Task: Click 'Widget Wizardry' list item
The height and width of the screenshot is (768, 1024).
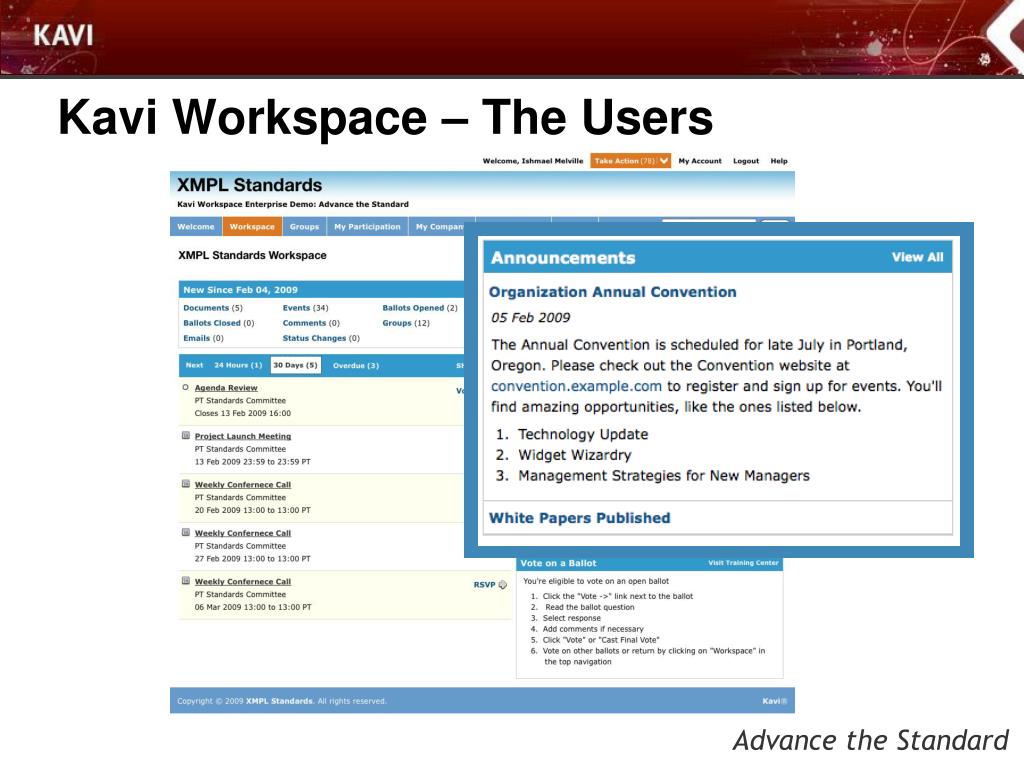Action: [x=575, y=455]
